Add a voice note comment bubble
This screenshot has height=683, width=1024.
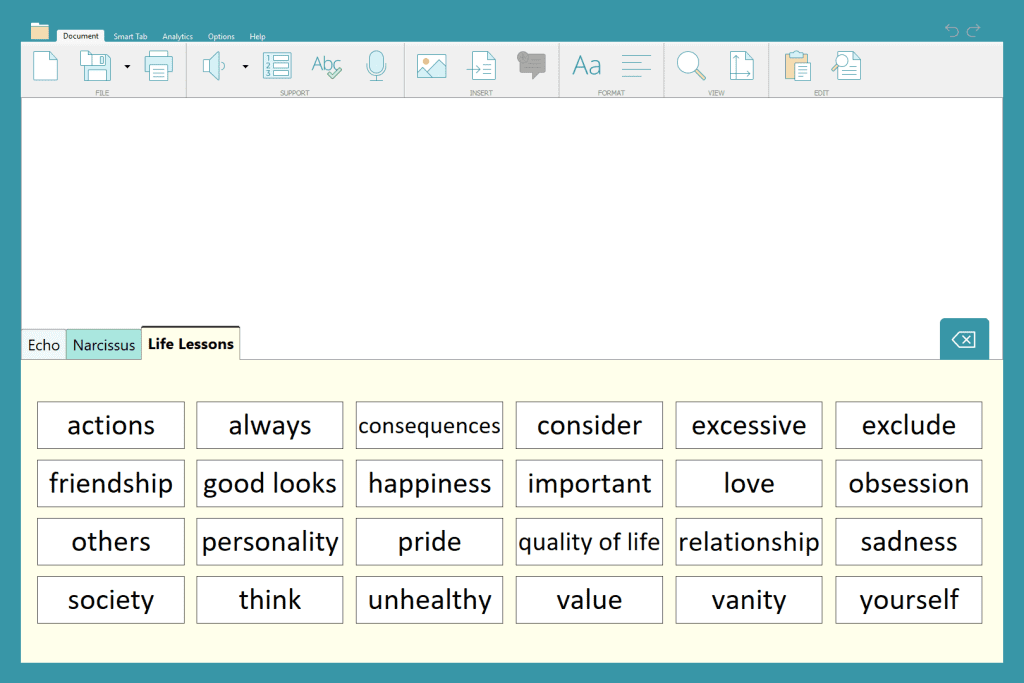coord(532,65)
